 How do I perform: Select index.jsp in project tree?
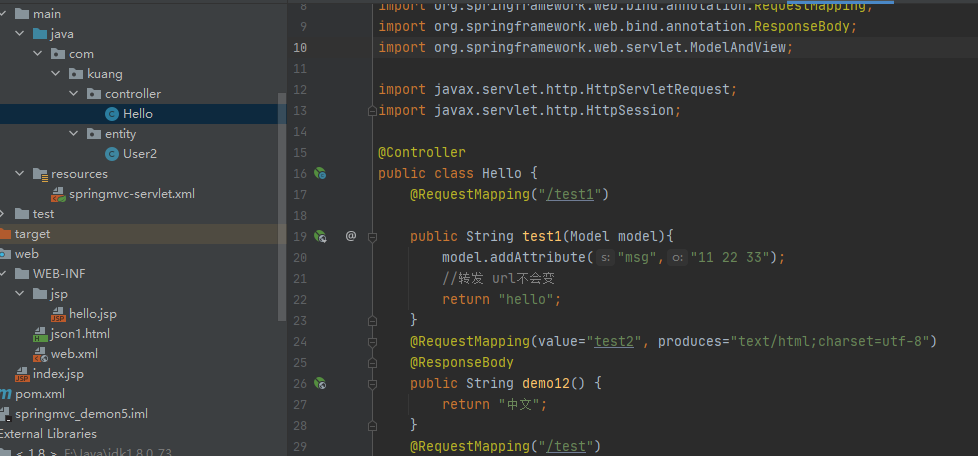(58, 374)
